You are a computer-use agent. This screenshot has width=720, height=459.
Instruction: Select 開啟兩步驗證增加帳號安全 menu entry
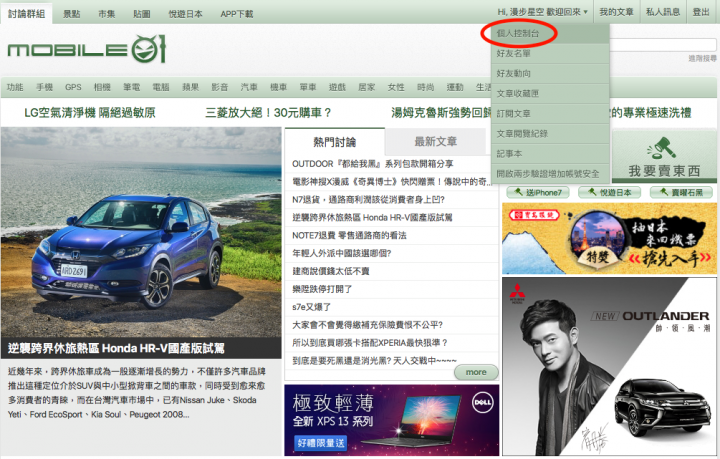(x=550, y=174)
